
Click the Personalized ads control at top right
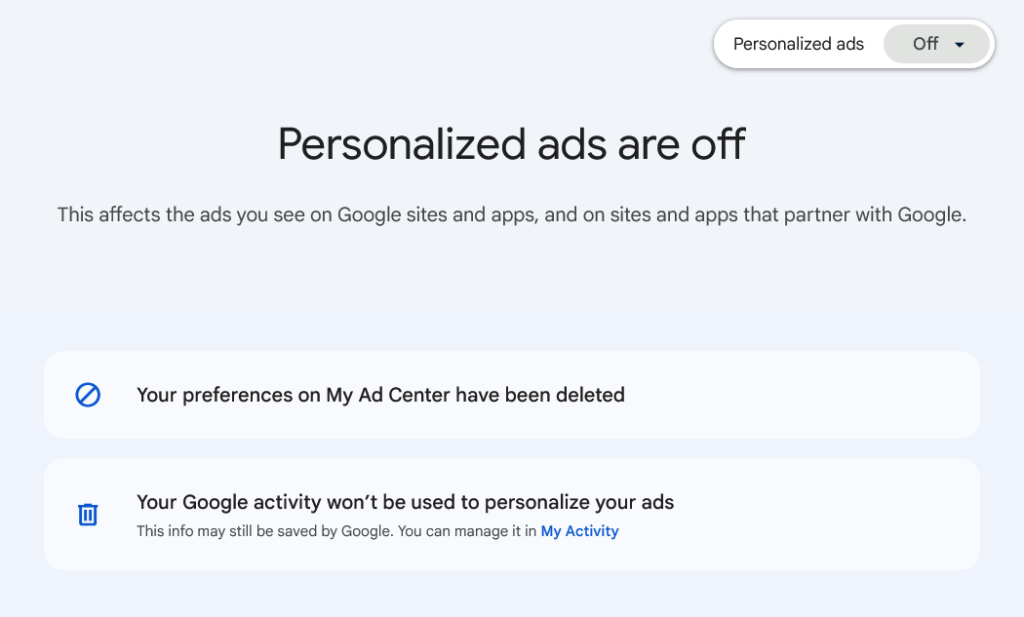click(x=853, y=44)
